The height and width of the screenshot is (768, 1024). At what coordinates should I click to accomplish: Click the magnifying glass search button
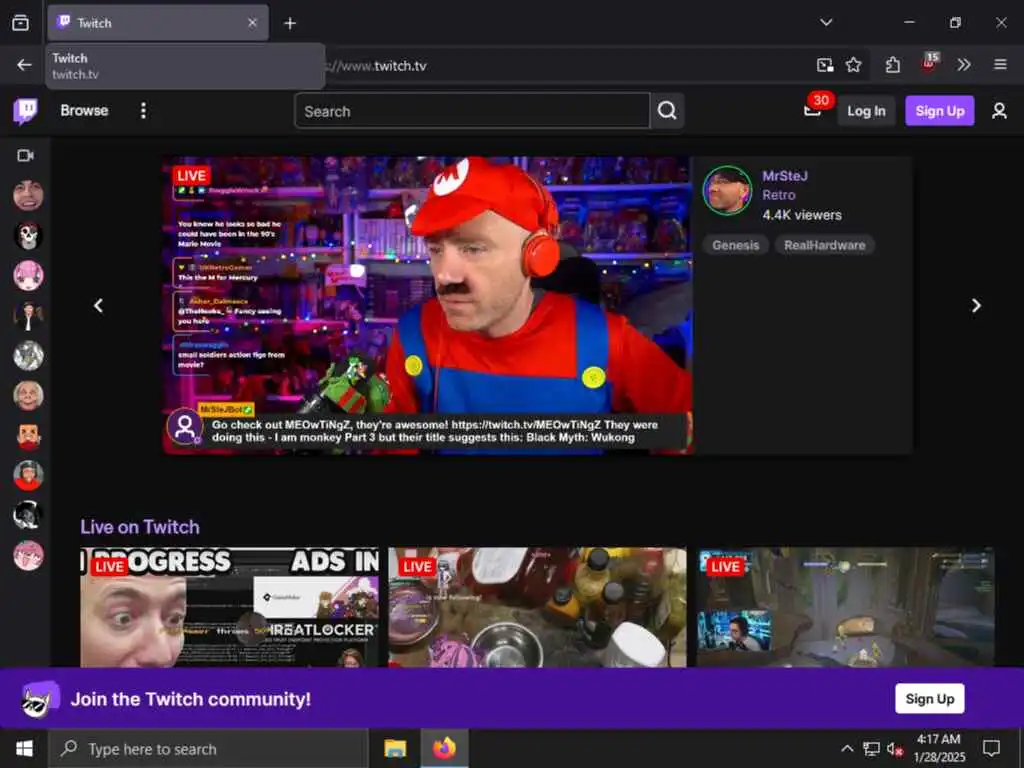pos(667,111)
